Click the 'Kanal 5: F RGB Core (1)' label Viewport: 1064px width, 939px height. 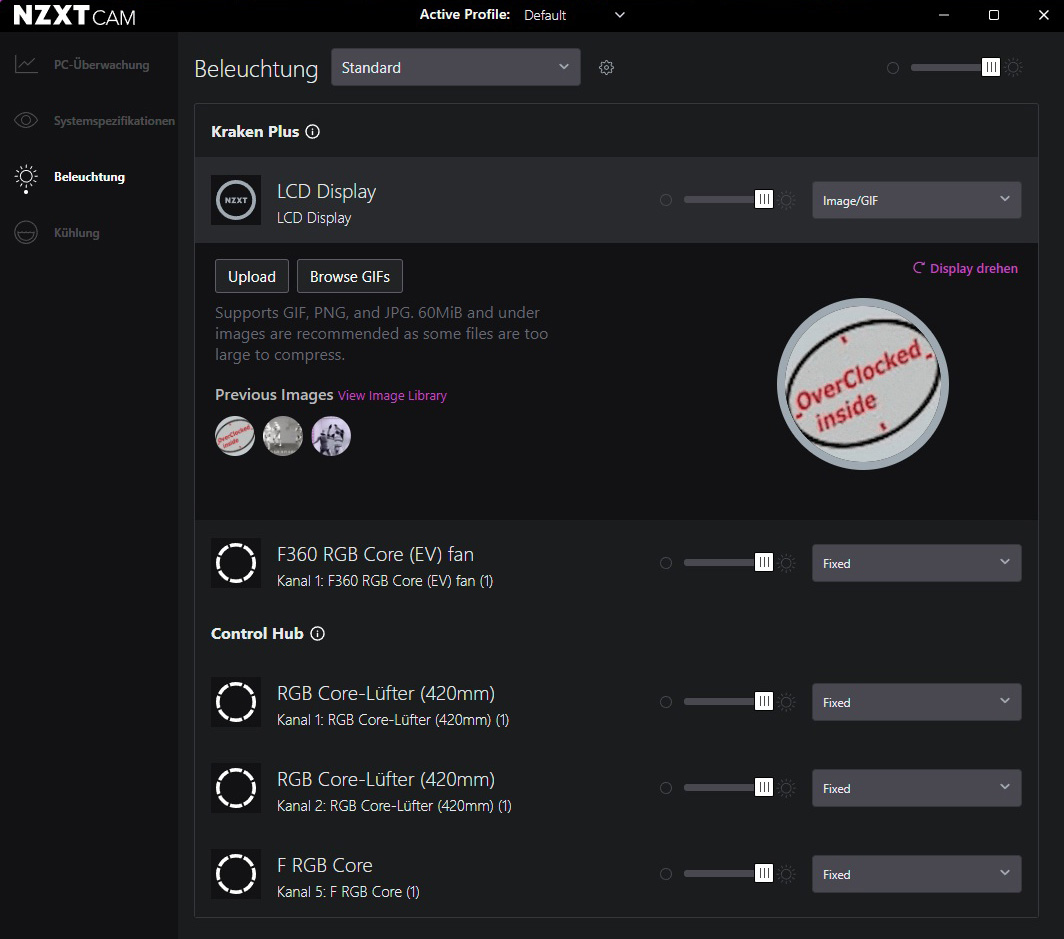(x=348, y=892)
